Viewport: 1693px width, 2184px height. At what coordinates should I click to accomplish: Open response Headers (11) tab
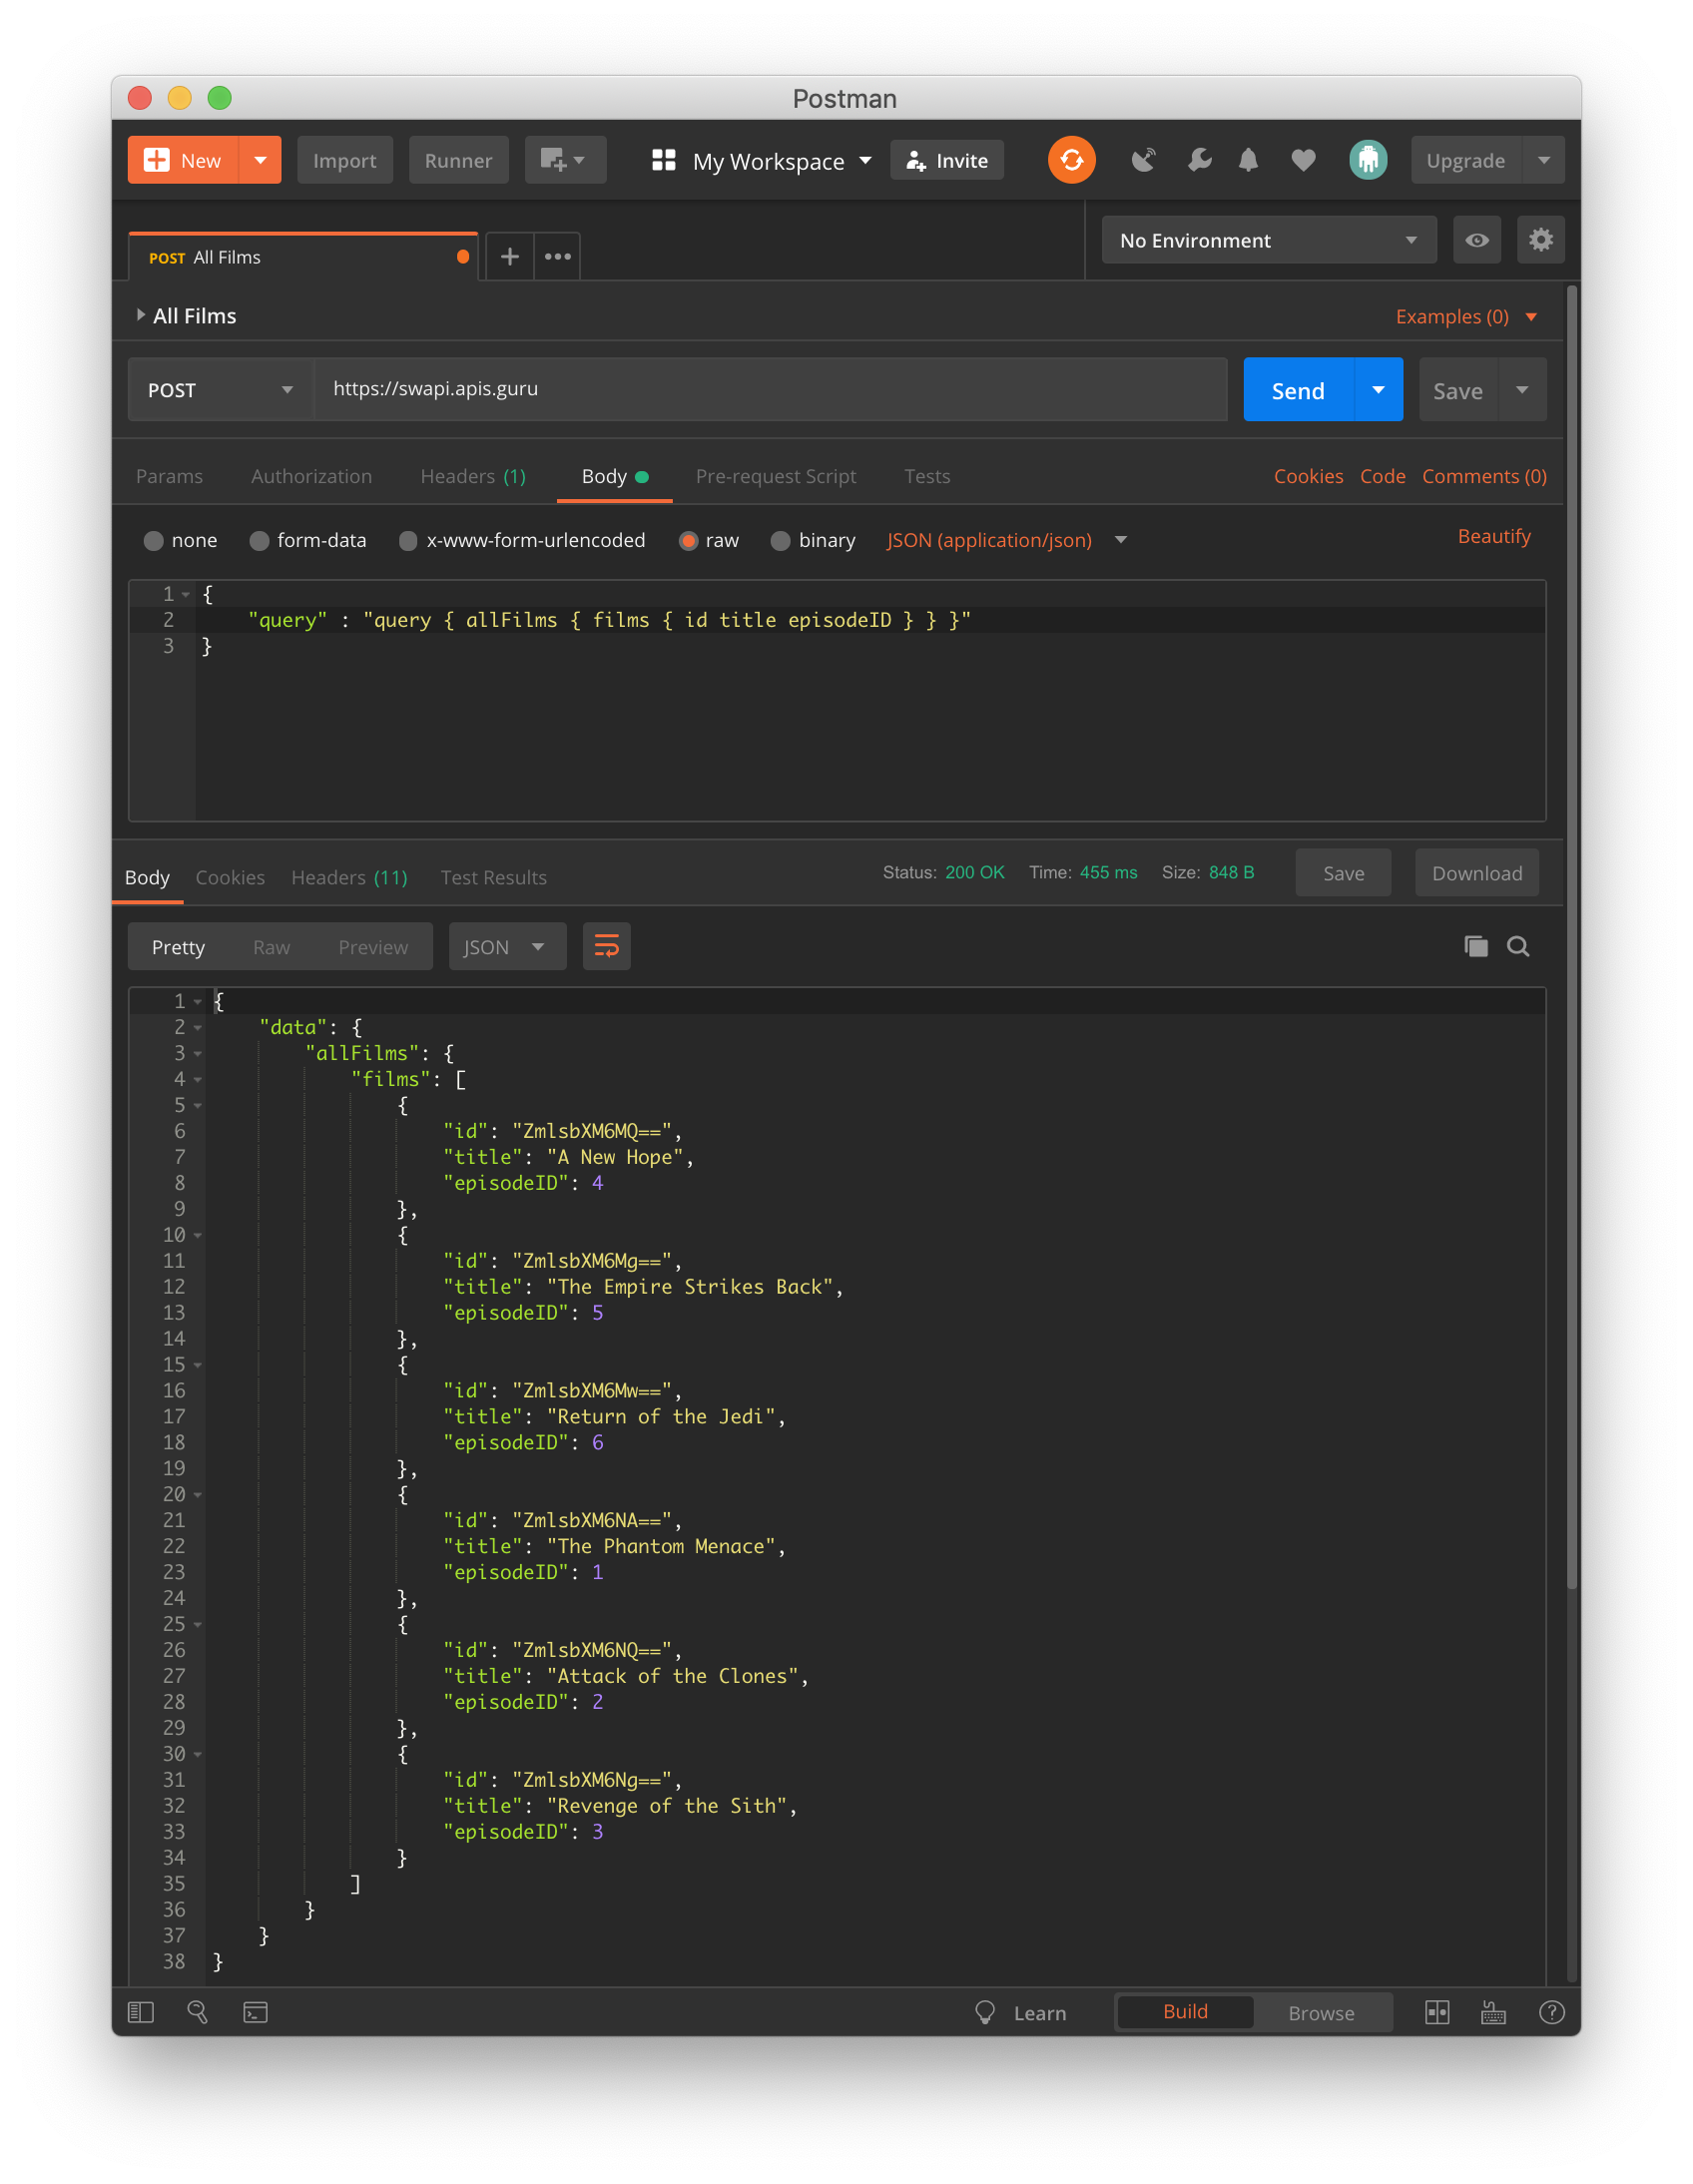tap(349, 877)
